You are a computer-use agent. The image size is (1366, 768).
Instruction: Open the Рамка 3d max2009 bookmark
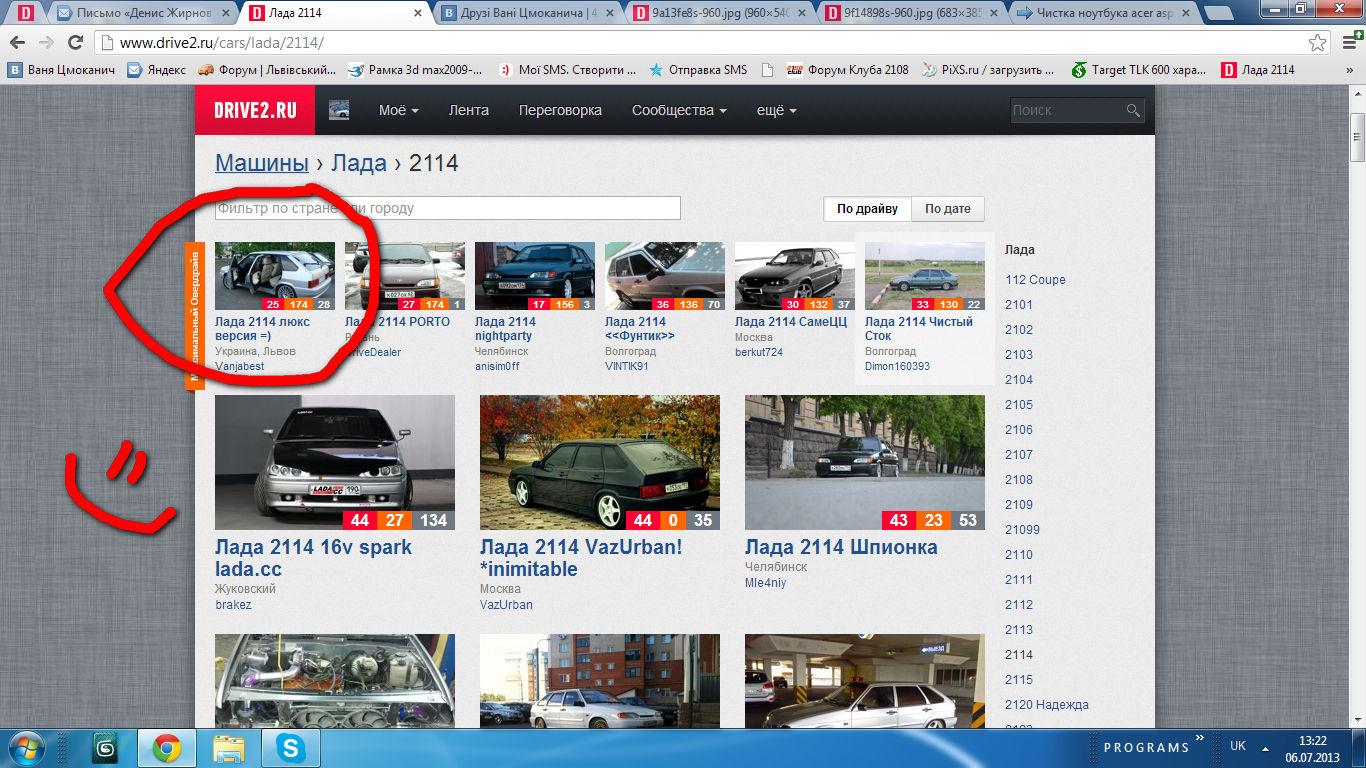click(415, 70)
